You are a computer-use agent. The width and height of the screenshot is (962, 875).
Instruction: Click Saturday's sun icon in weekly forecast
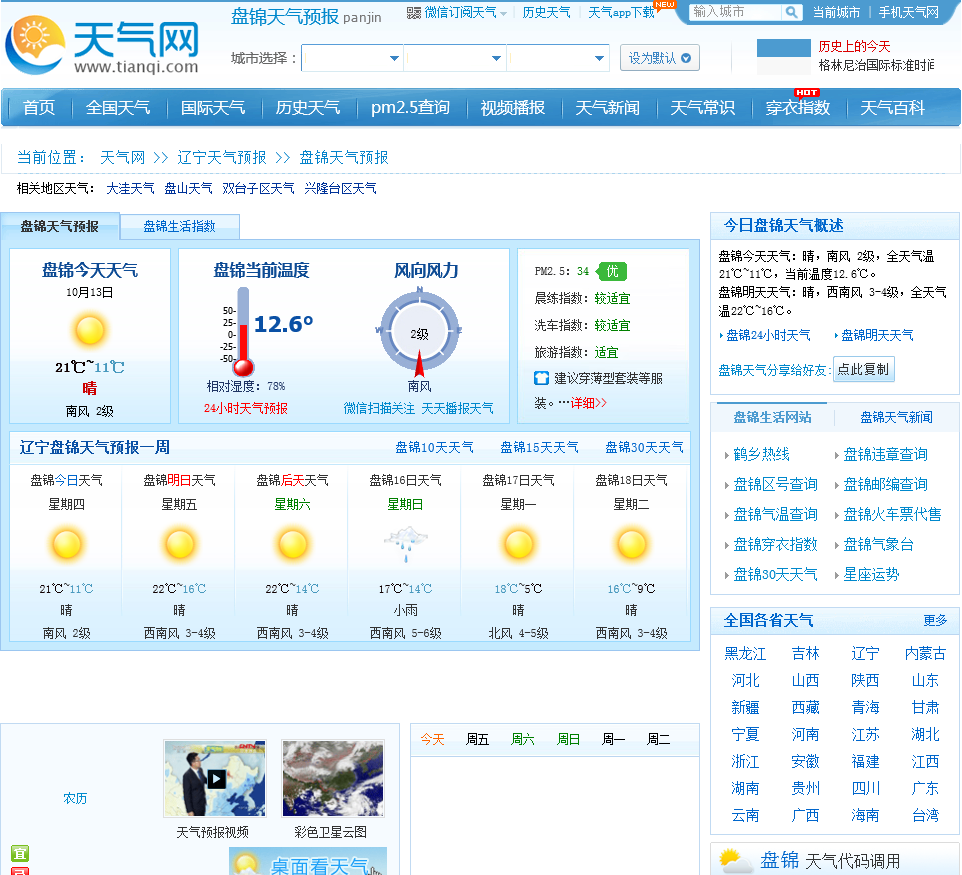293,544
